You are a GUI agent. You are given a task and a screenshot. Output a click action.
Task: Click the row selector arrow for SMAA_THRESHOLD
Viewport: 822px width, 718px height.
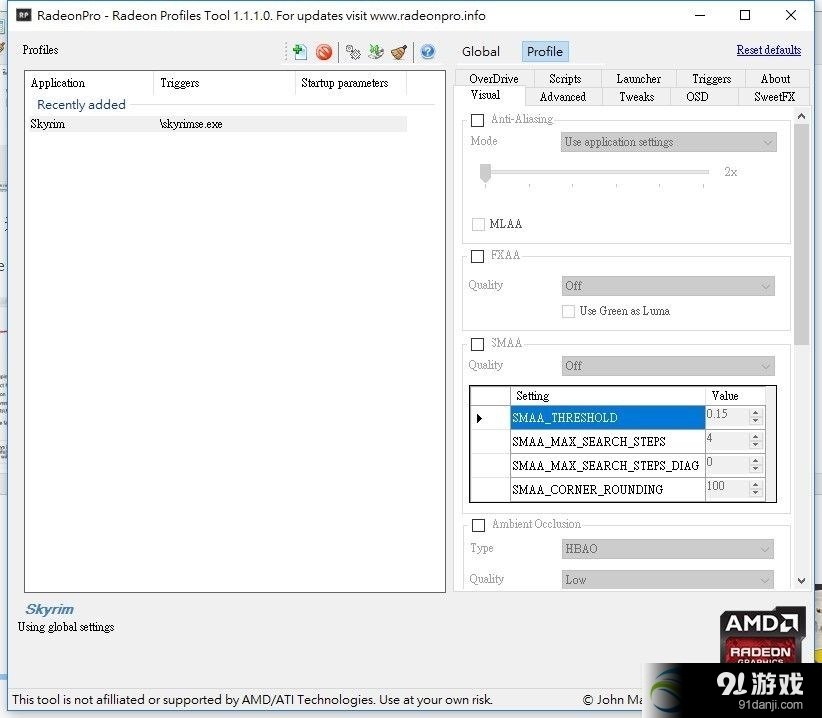tap(490, 418)
